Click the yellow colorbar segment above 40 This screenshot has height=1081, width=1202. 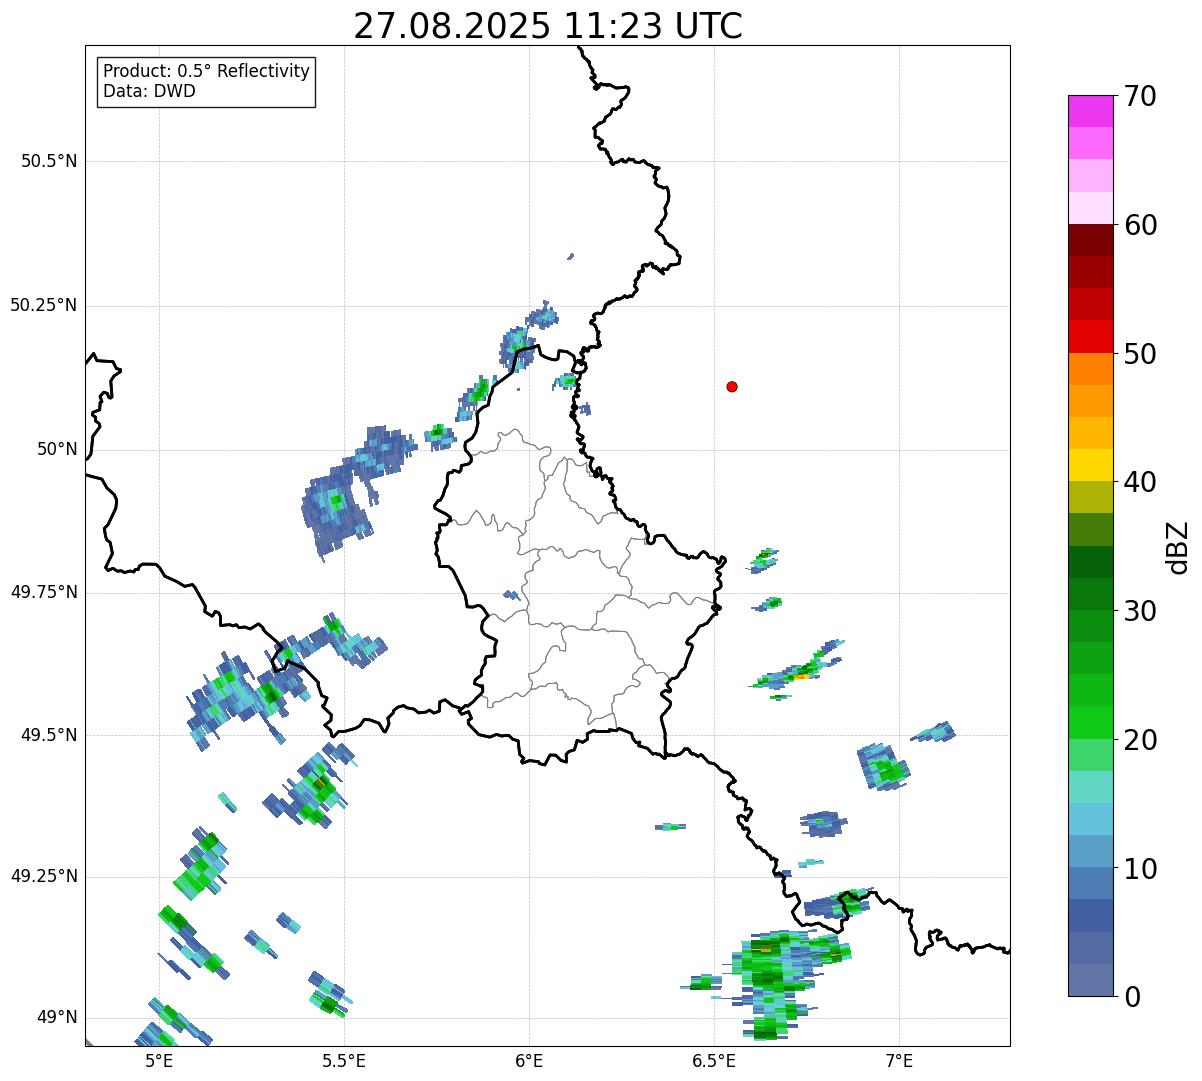[x=1090, y=465]
